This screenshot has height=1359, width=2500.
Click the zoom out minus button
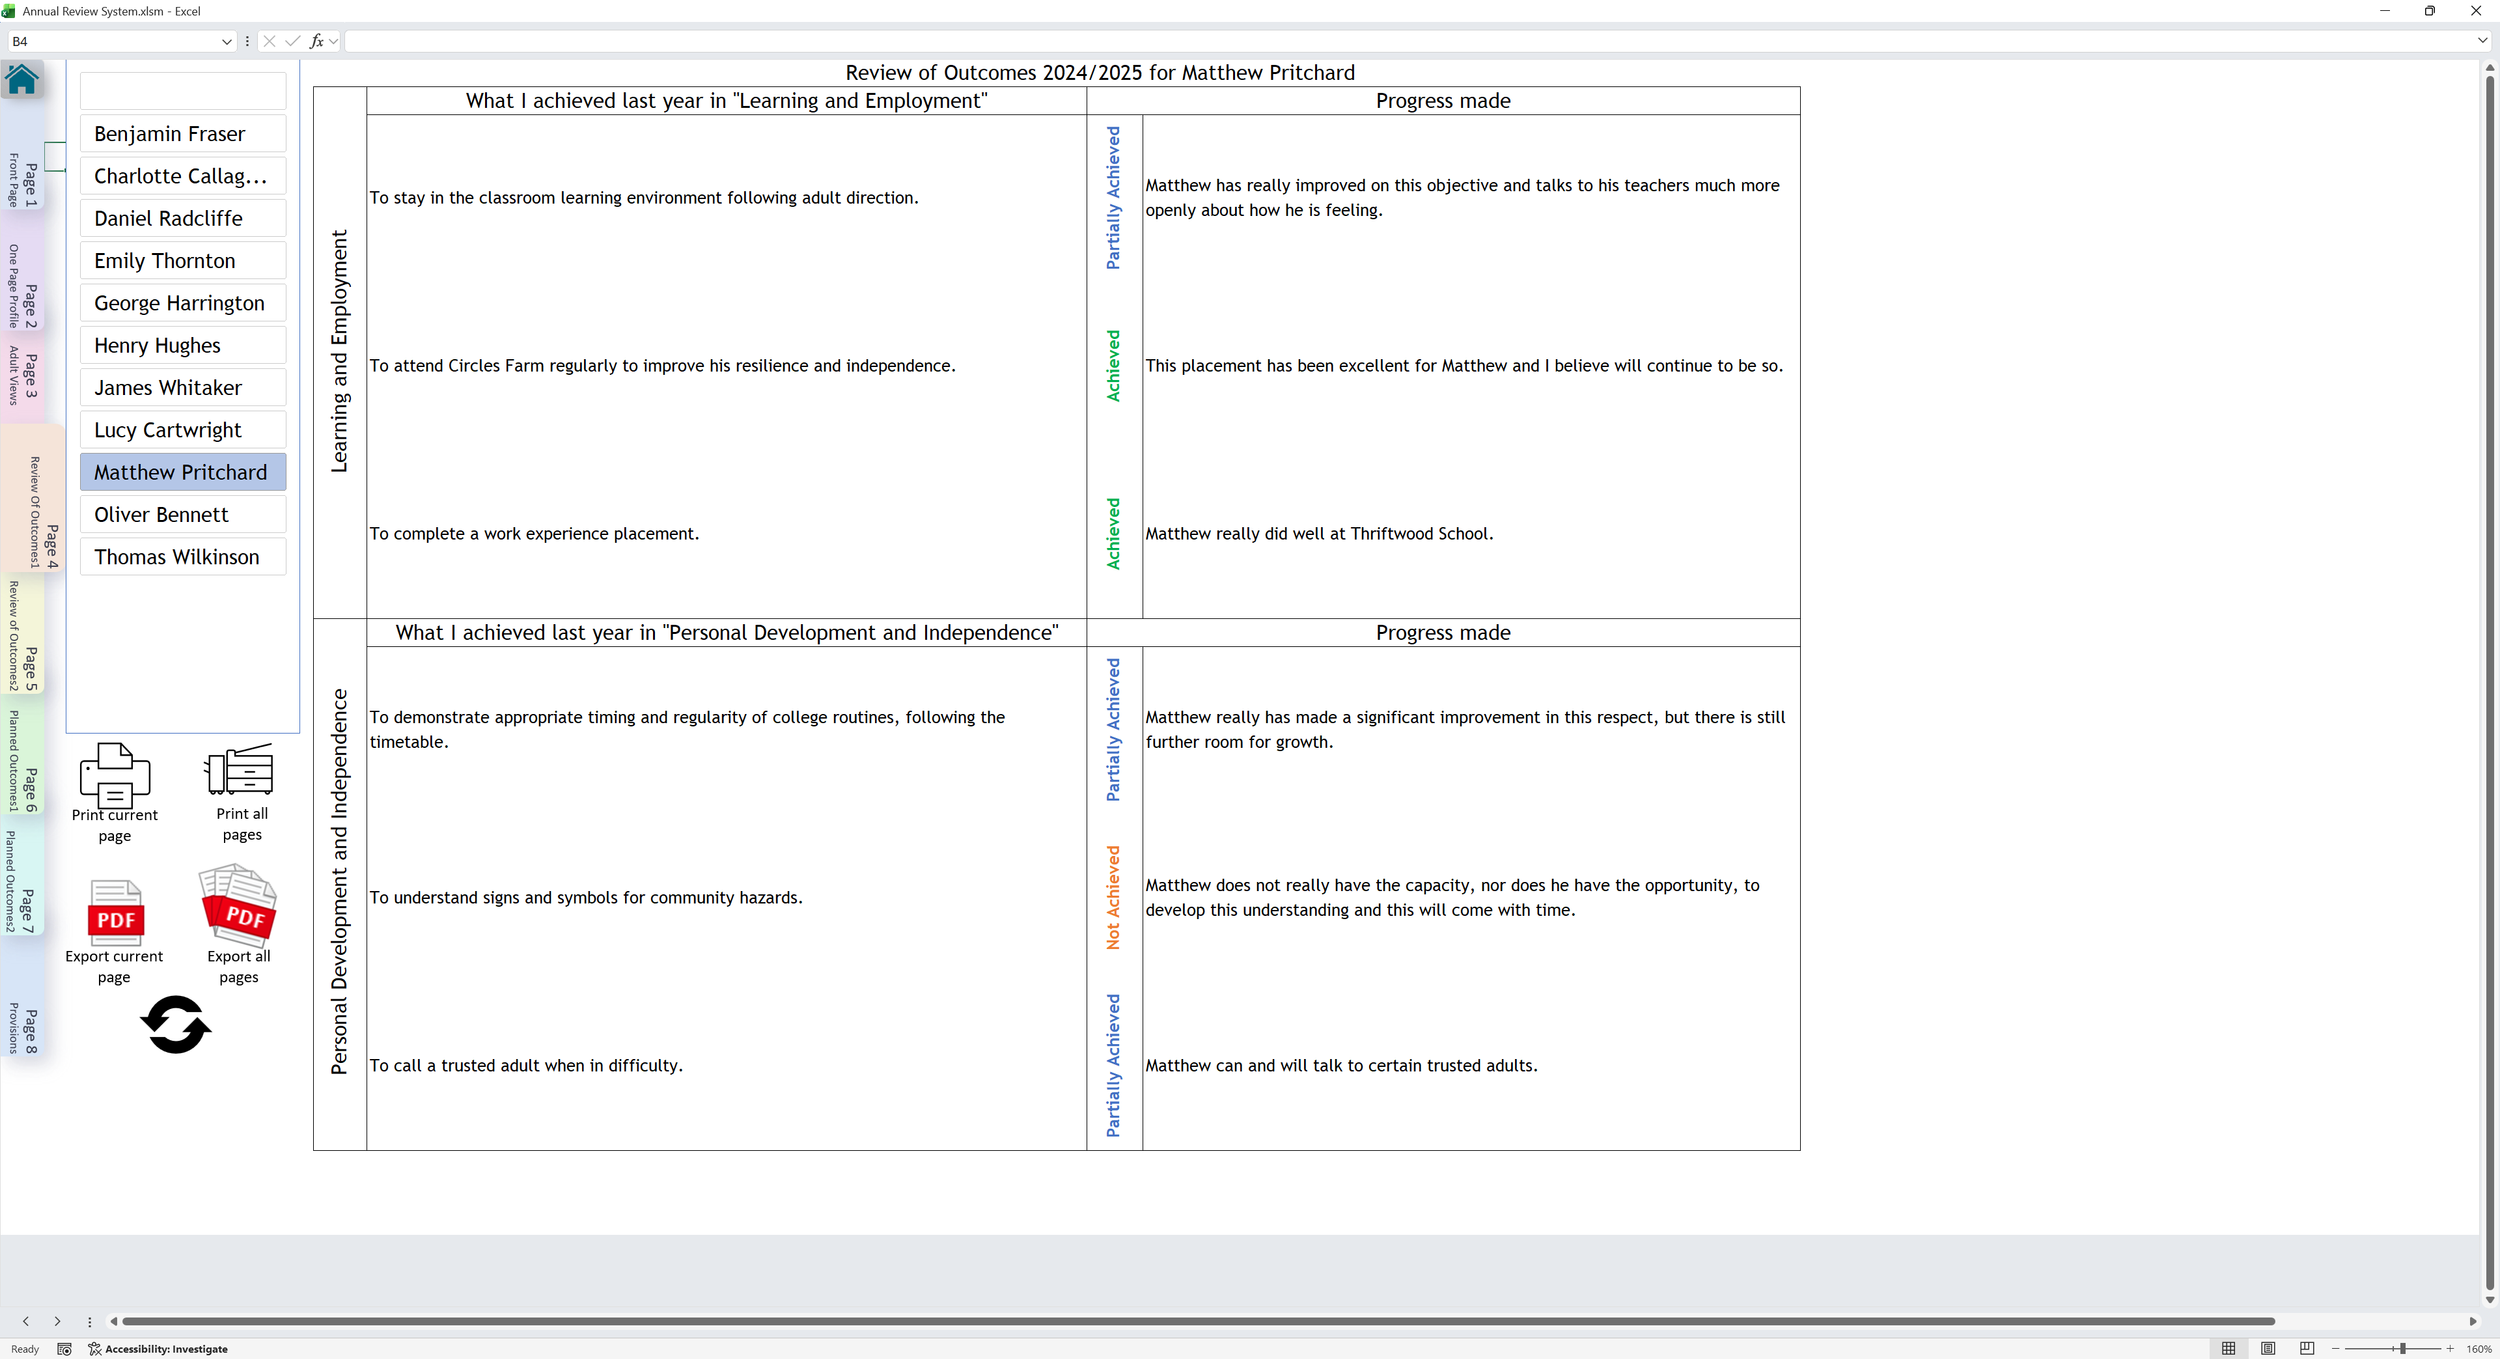(2336, 1349)
